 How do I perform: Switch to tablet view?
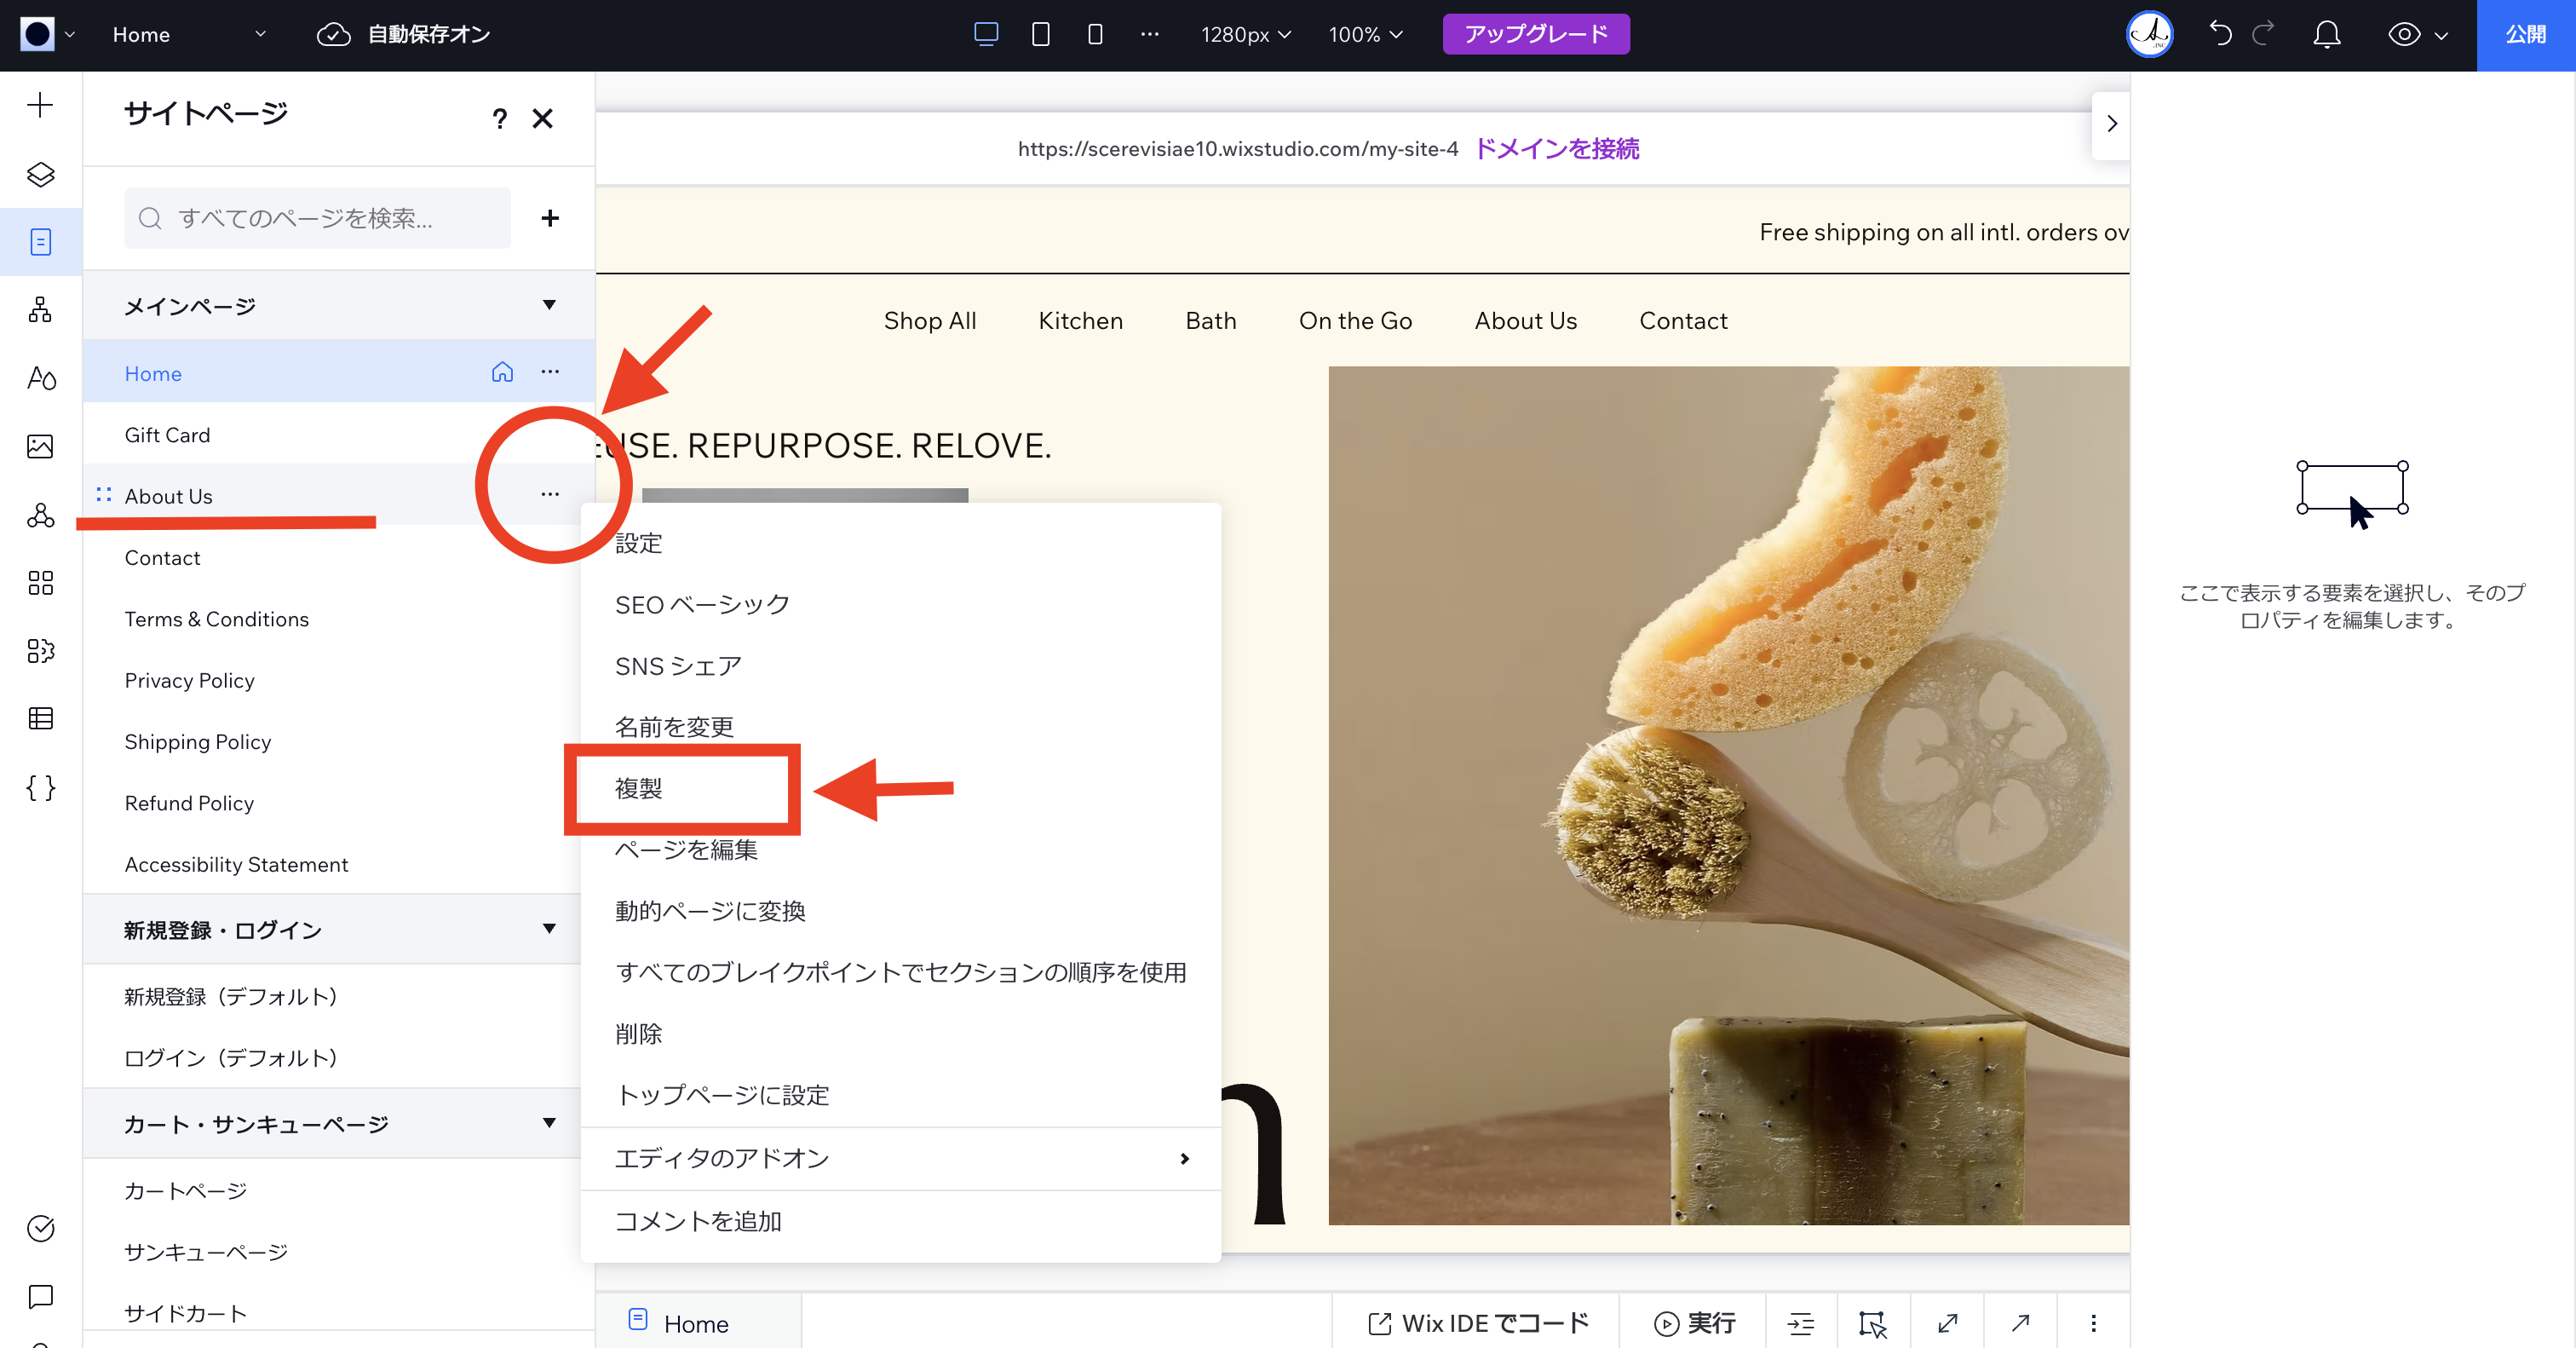tap(1040, 33)
